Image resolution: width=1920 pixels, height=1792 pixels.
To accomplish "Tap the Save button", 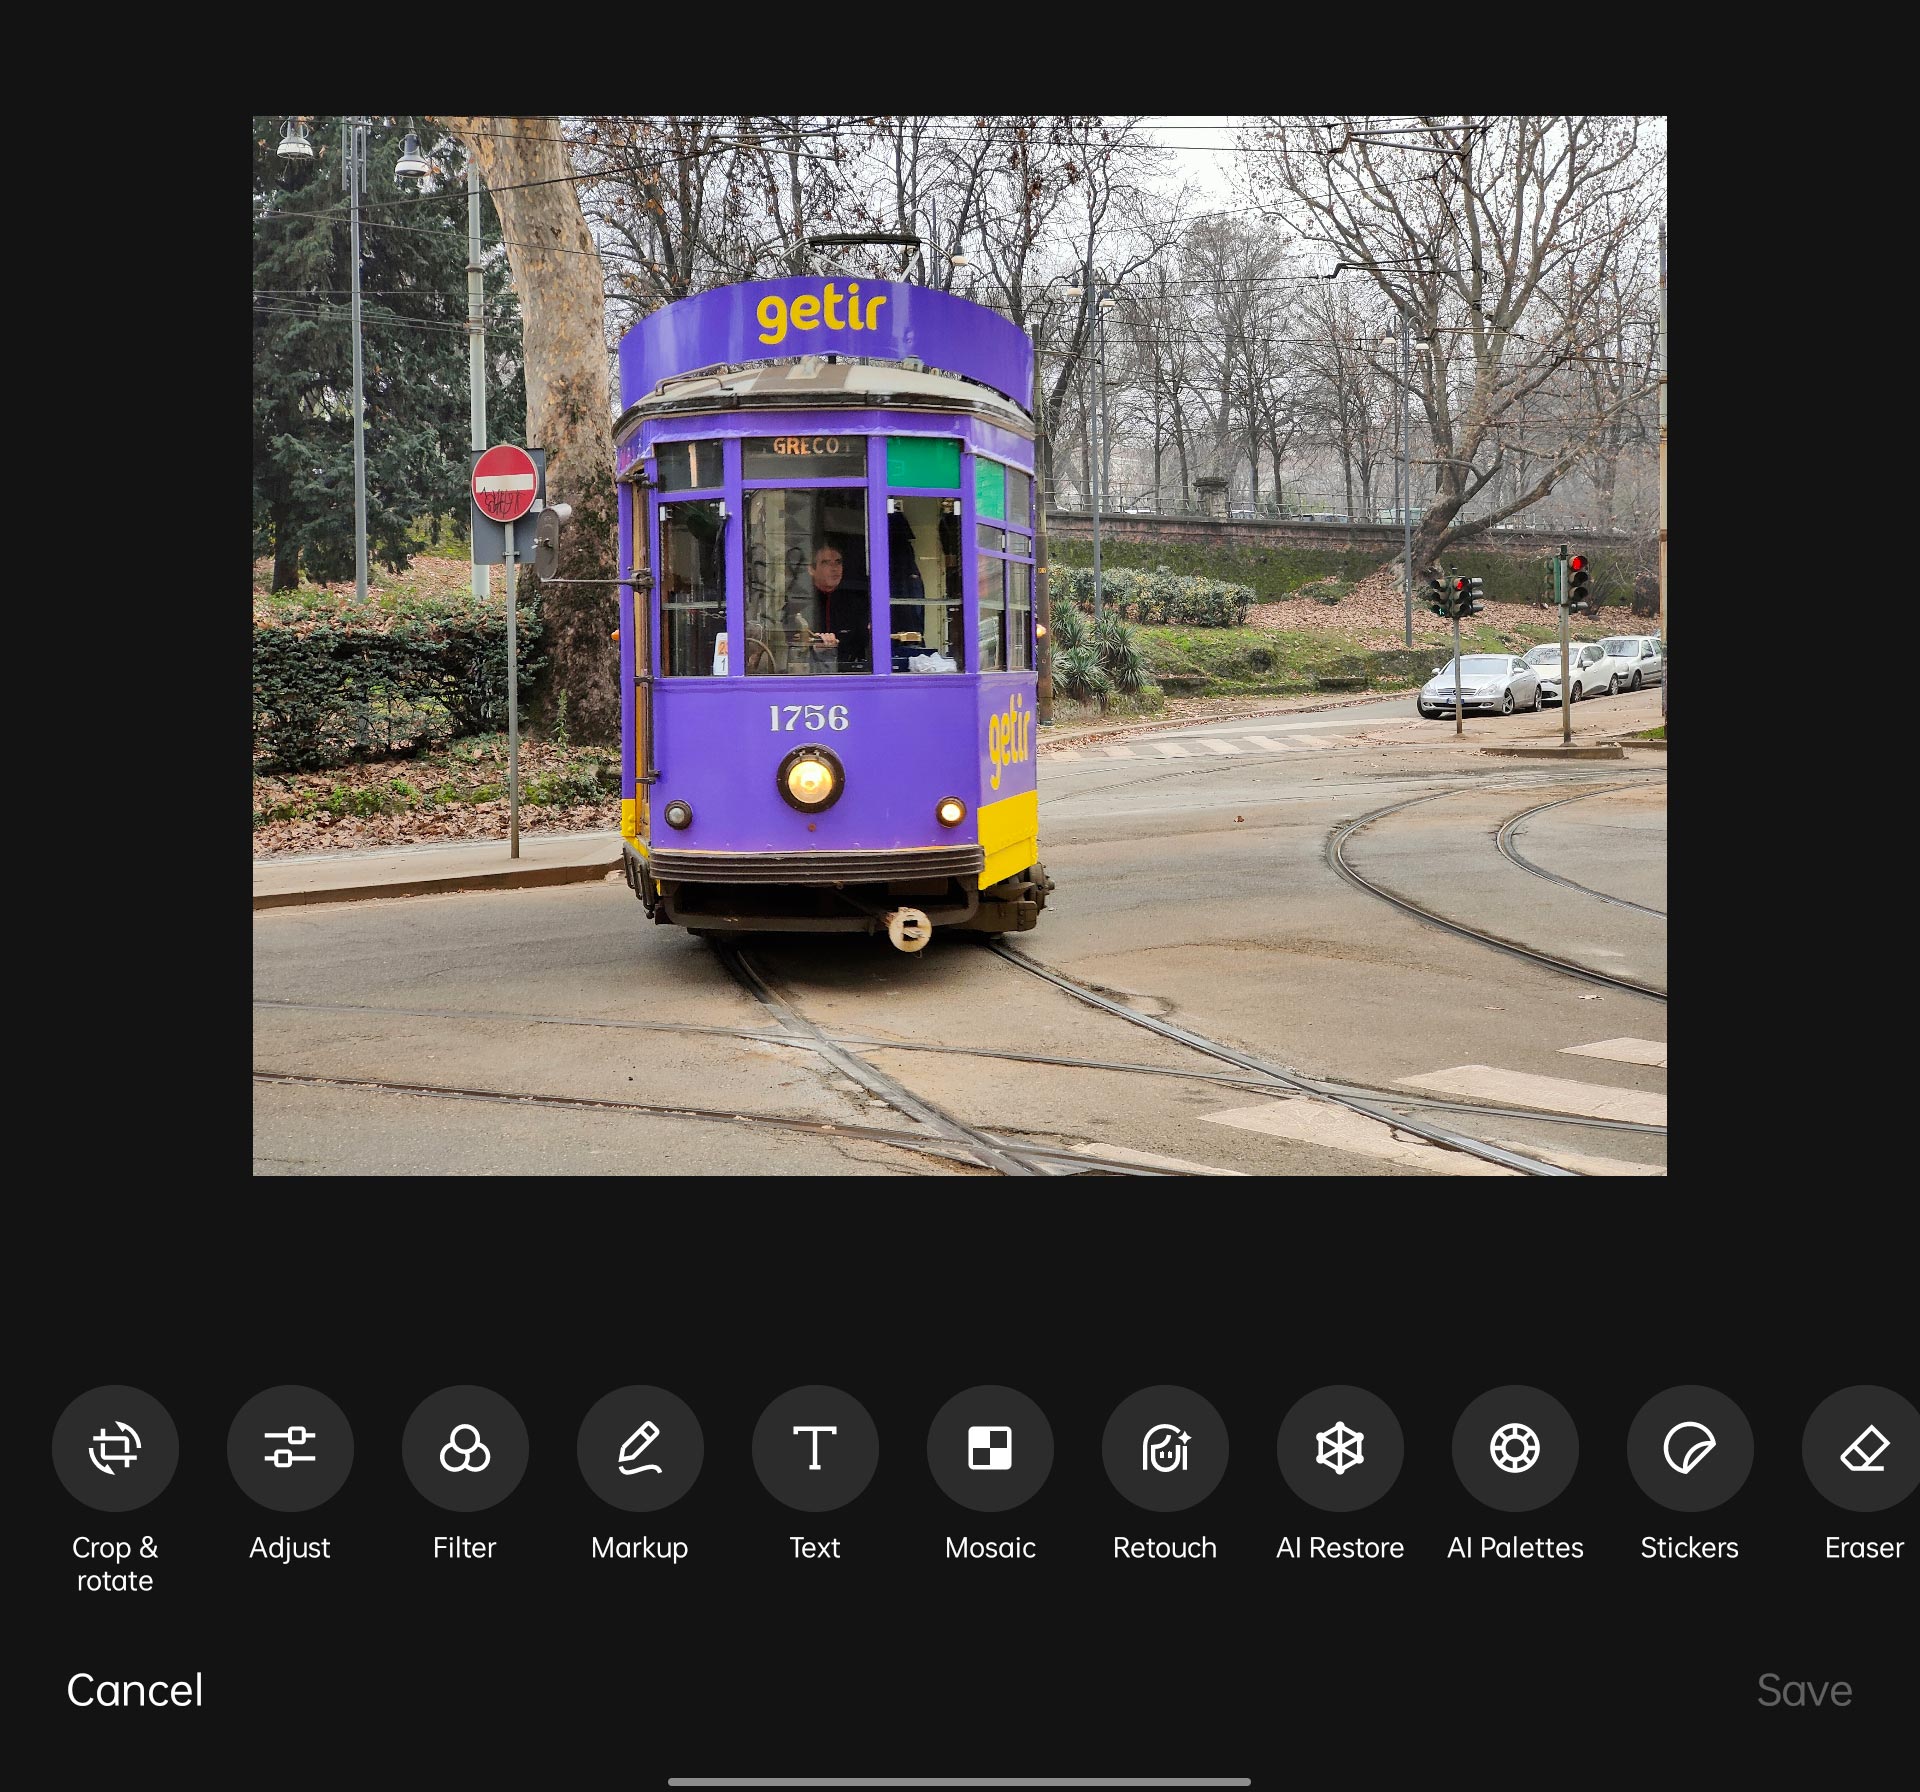I will tap(1805, 1690).
